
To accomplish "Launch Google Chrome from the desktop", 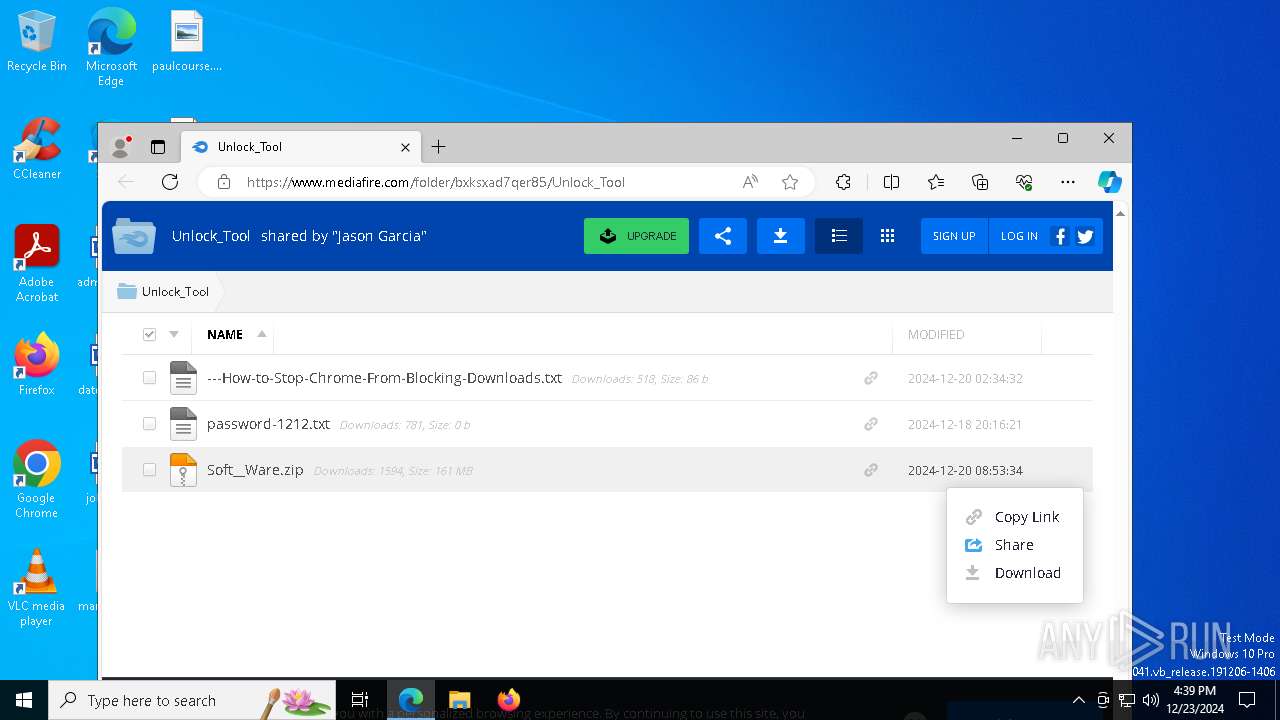I will pos(37,479).
